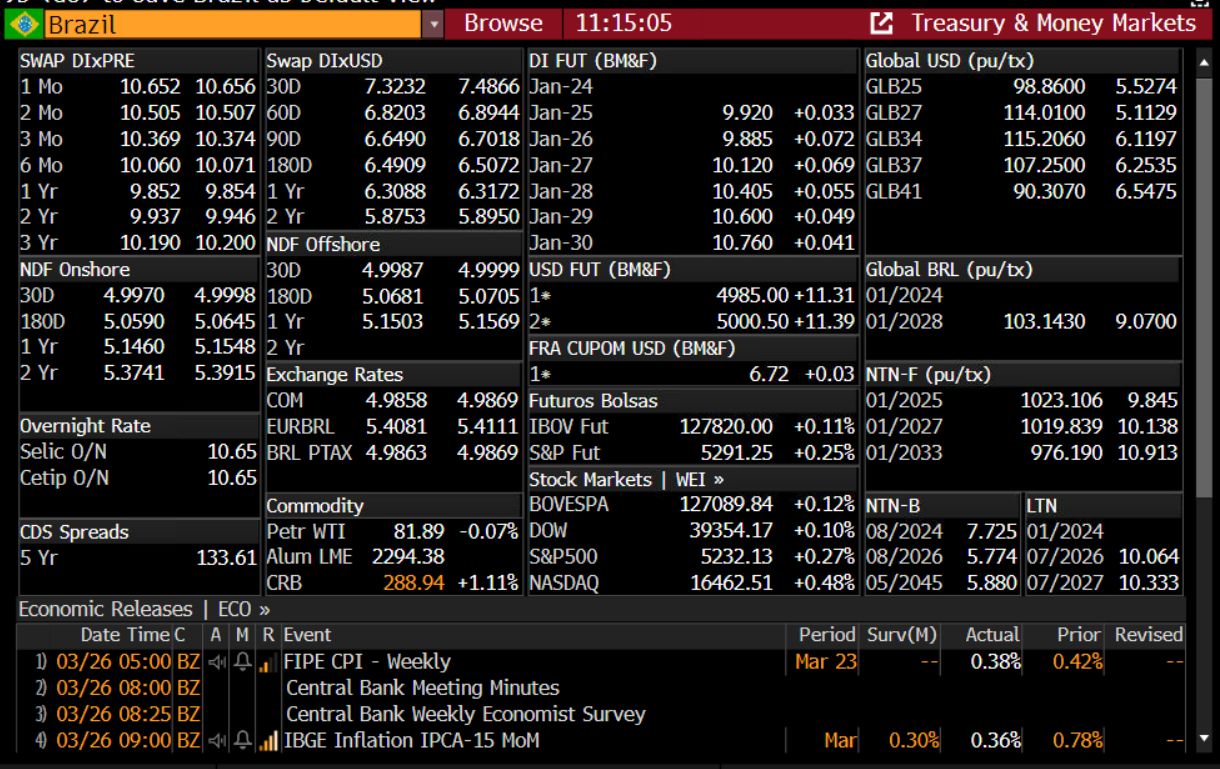Click the speaker icon for IBGE Inflation IPCA-15
Screen dimensions: 1220x769
[x=216, y=741]
